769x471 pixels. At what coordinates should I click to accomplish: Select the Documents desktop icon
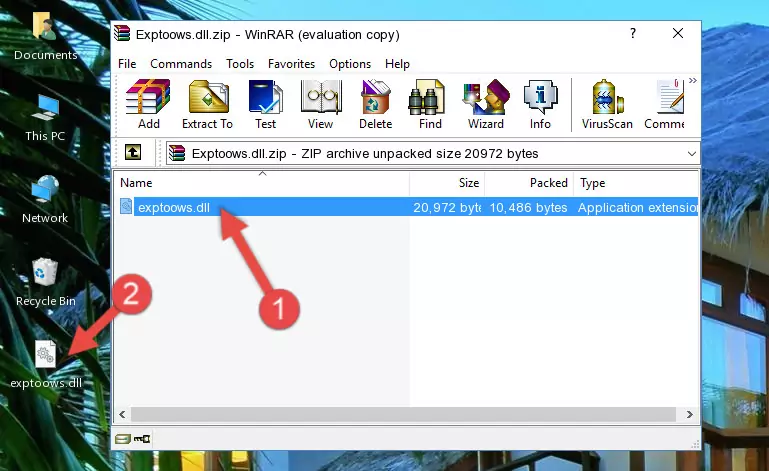(x=45, y=36)
